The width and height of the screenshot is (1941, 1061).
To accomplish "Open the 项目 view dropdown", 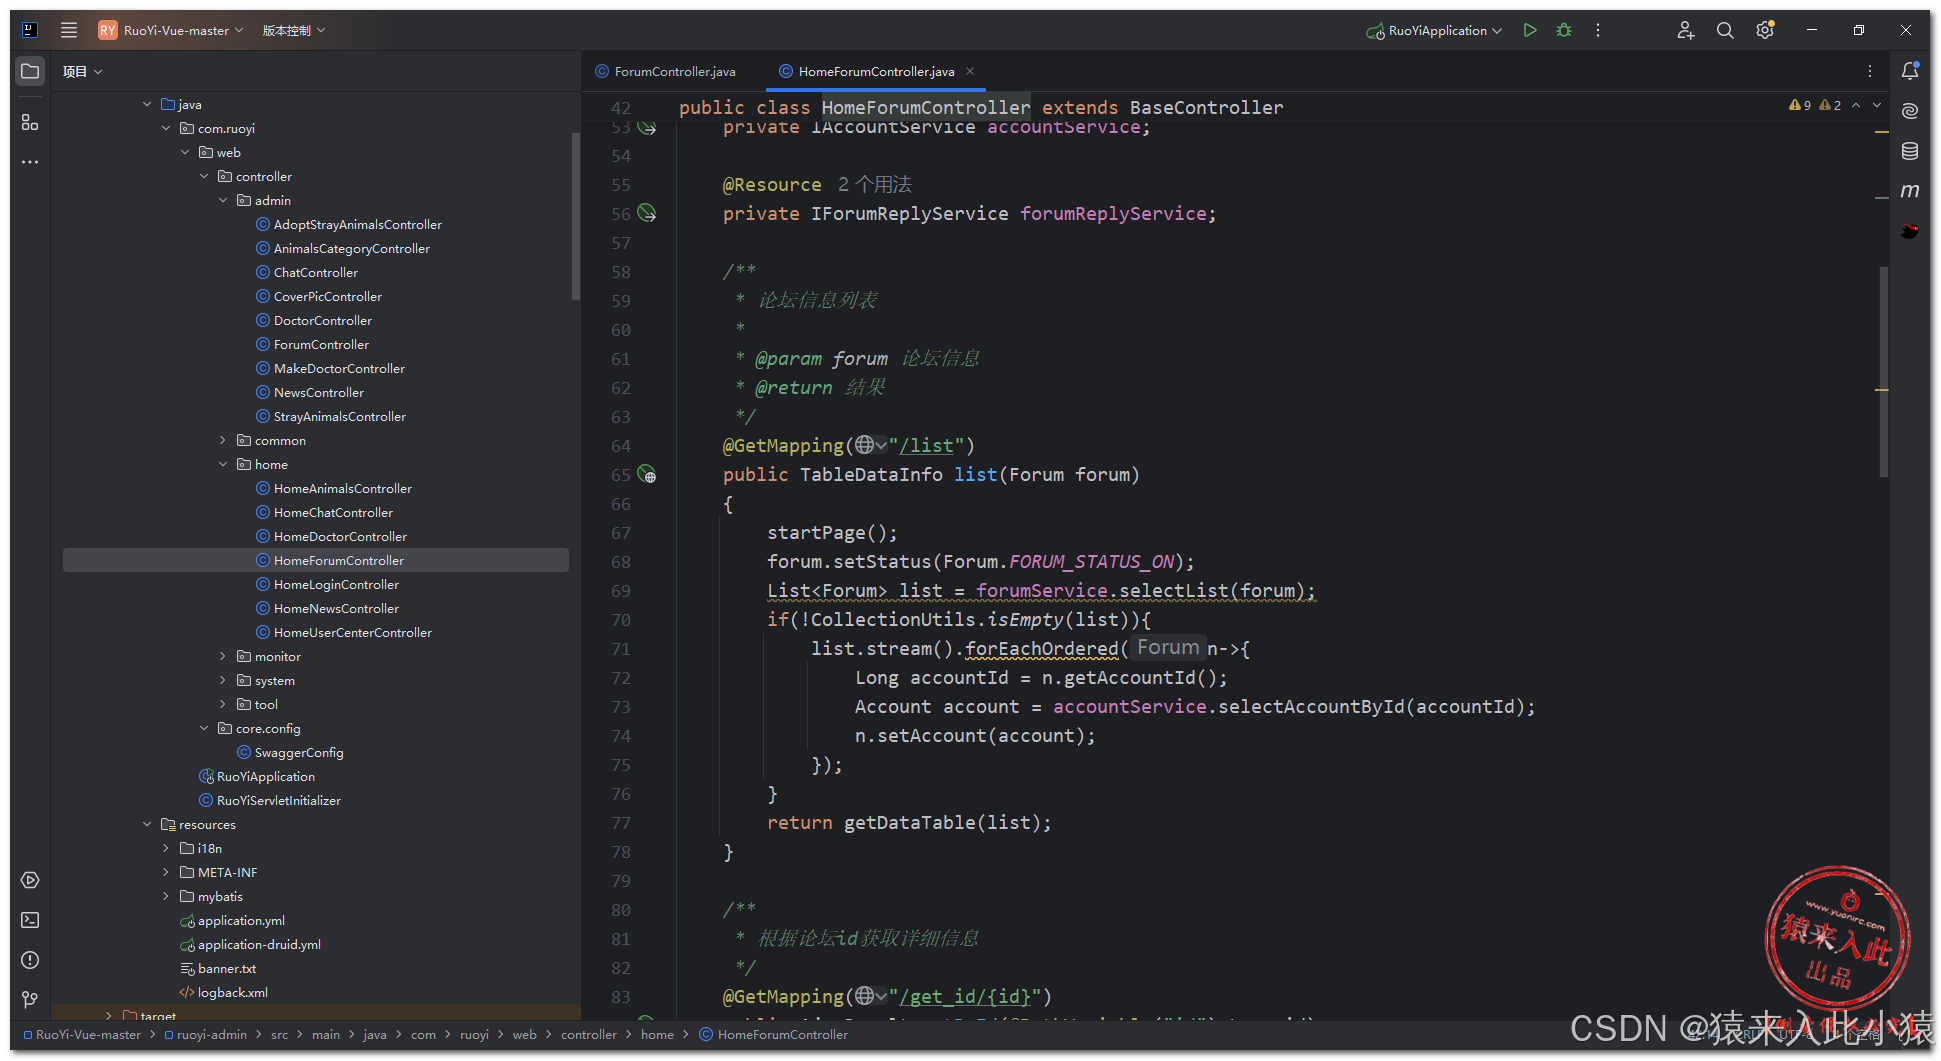I will click(x=82, y=71).
